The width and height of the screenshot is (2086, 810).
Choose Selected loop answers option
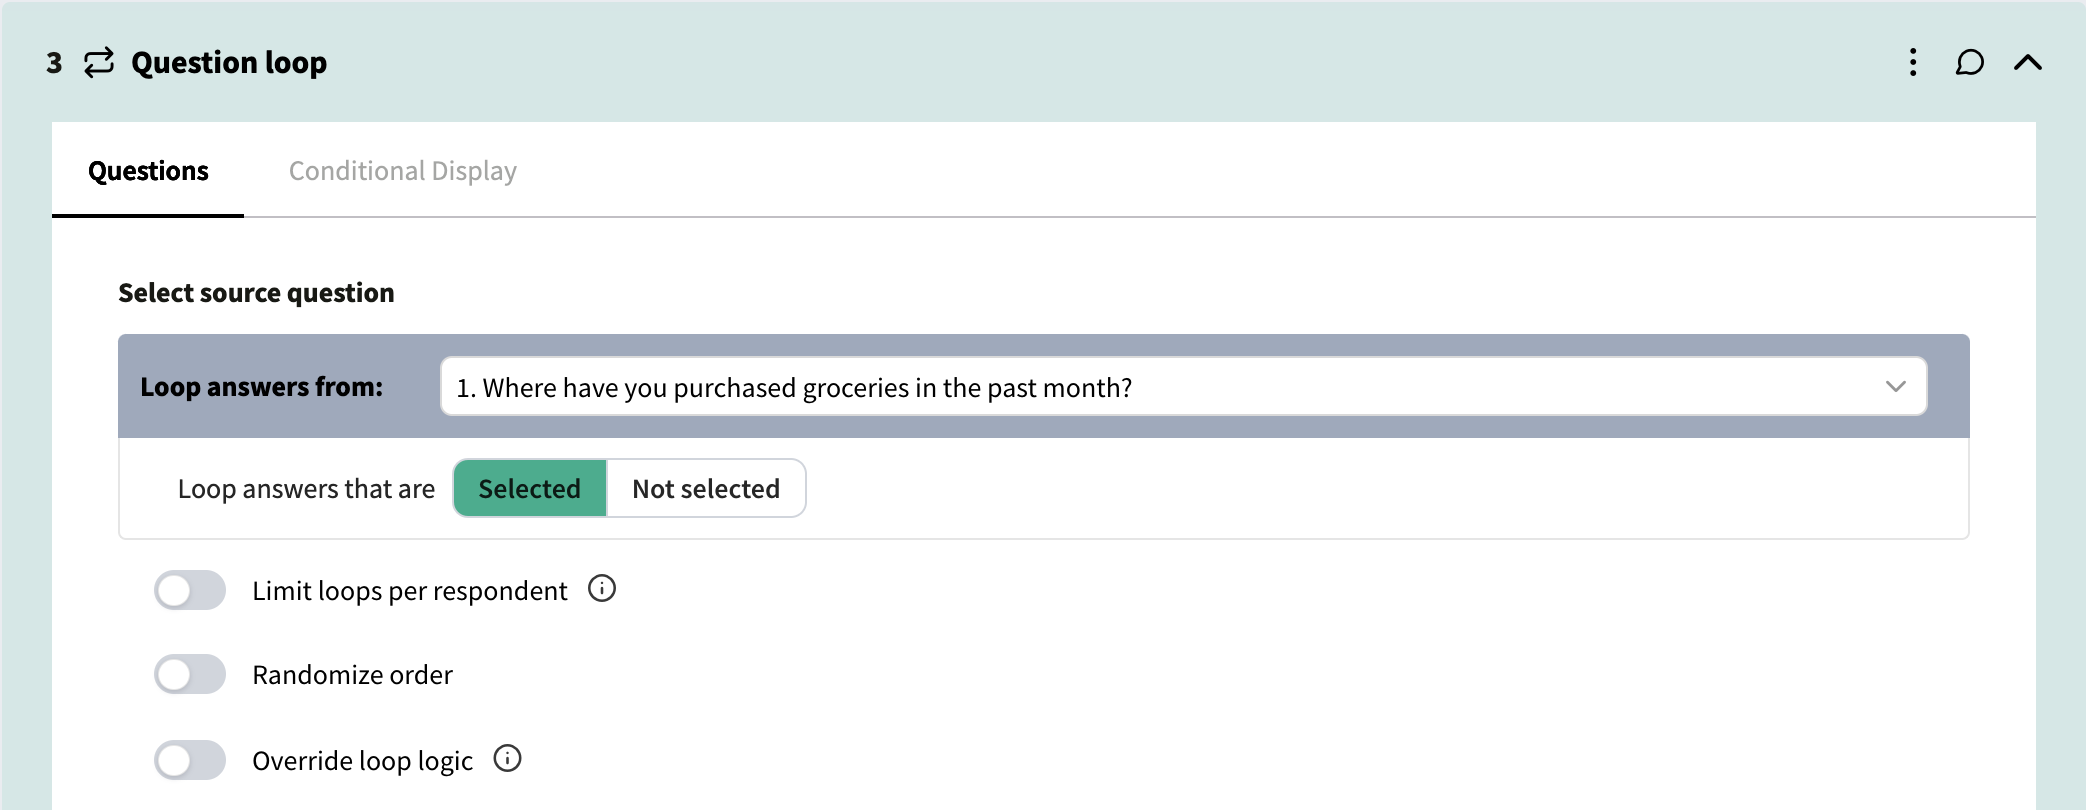(x=530, y=489)
